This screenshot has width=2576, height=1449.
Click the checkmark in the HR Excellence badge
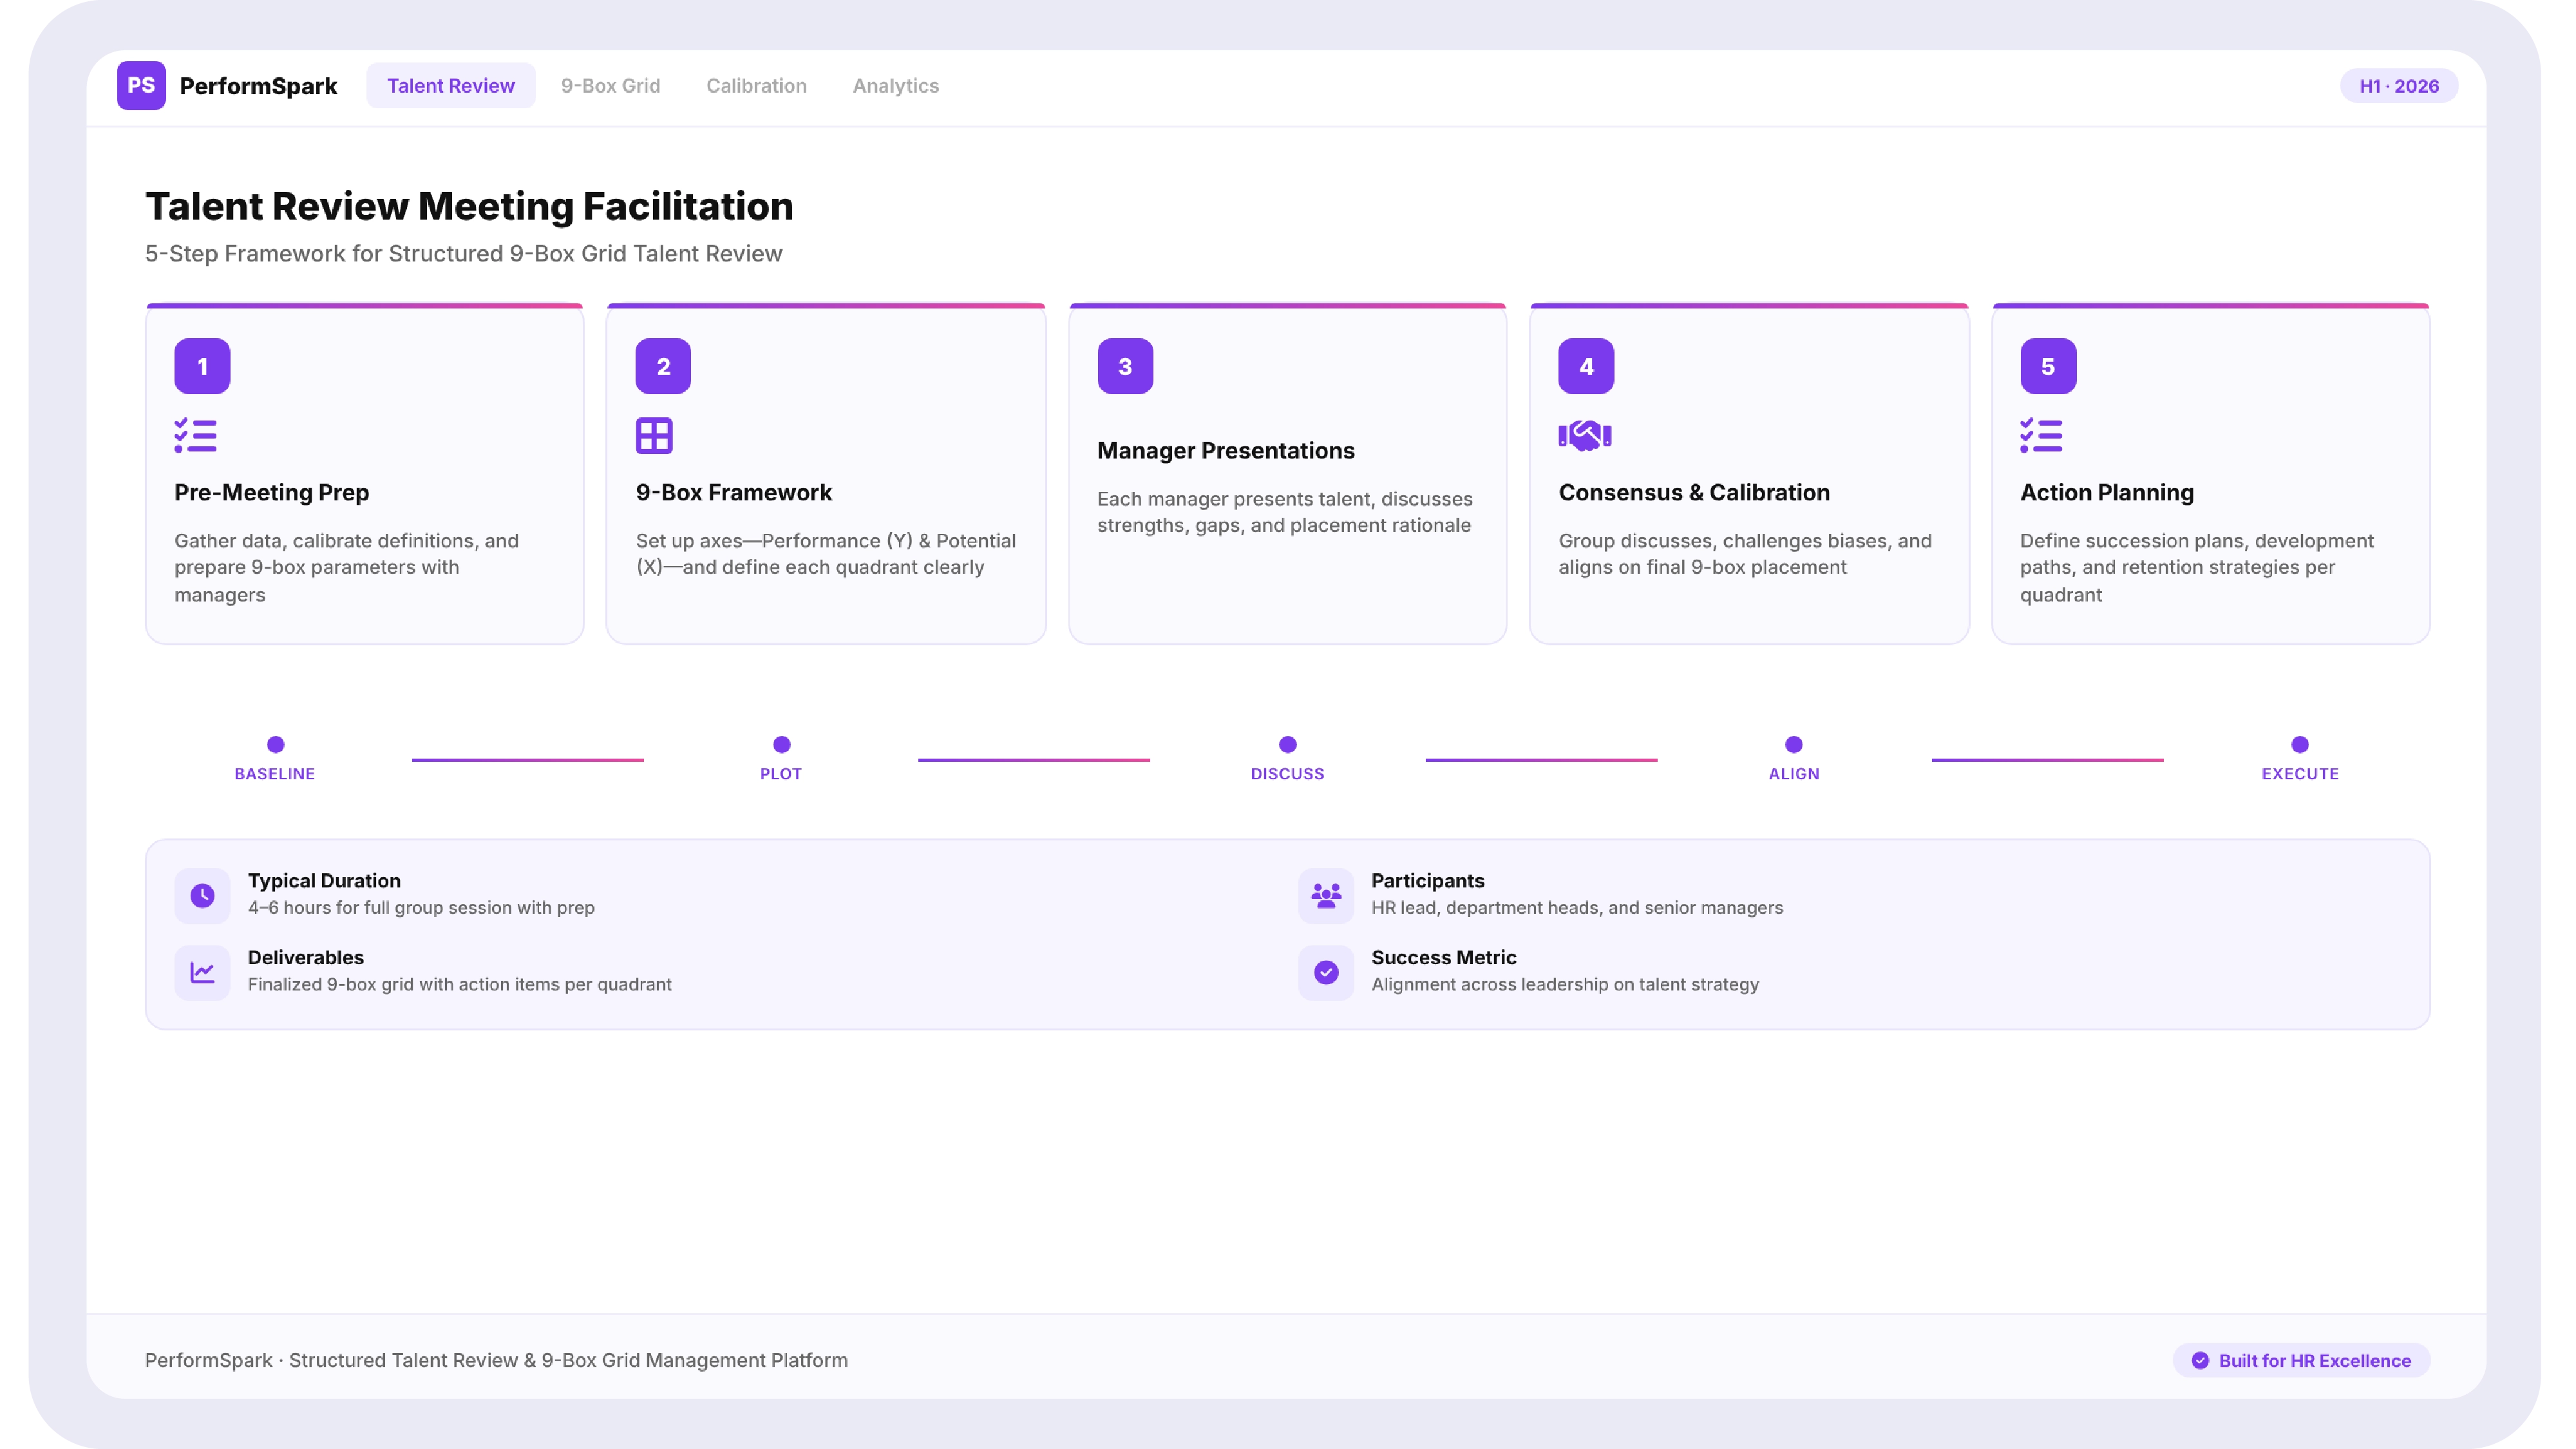click(2200, 1360)
